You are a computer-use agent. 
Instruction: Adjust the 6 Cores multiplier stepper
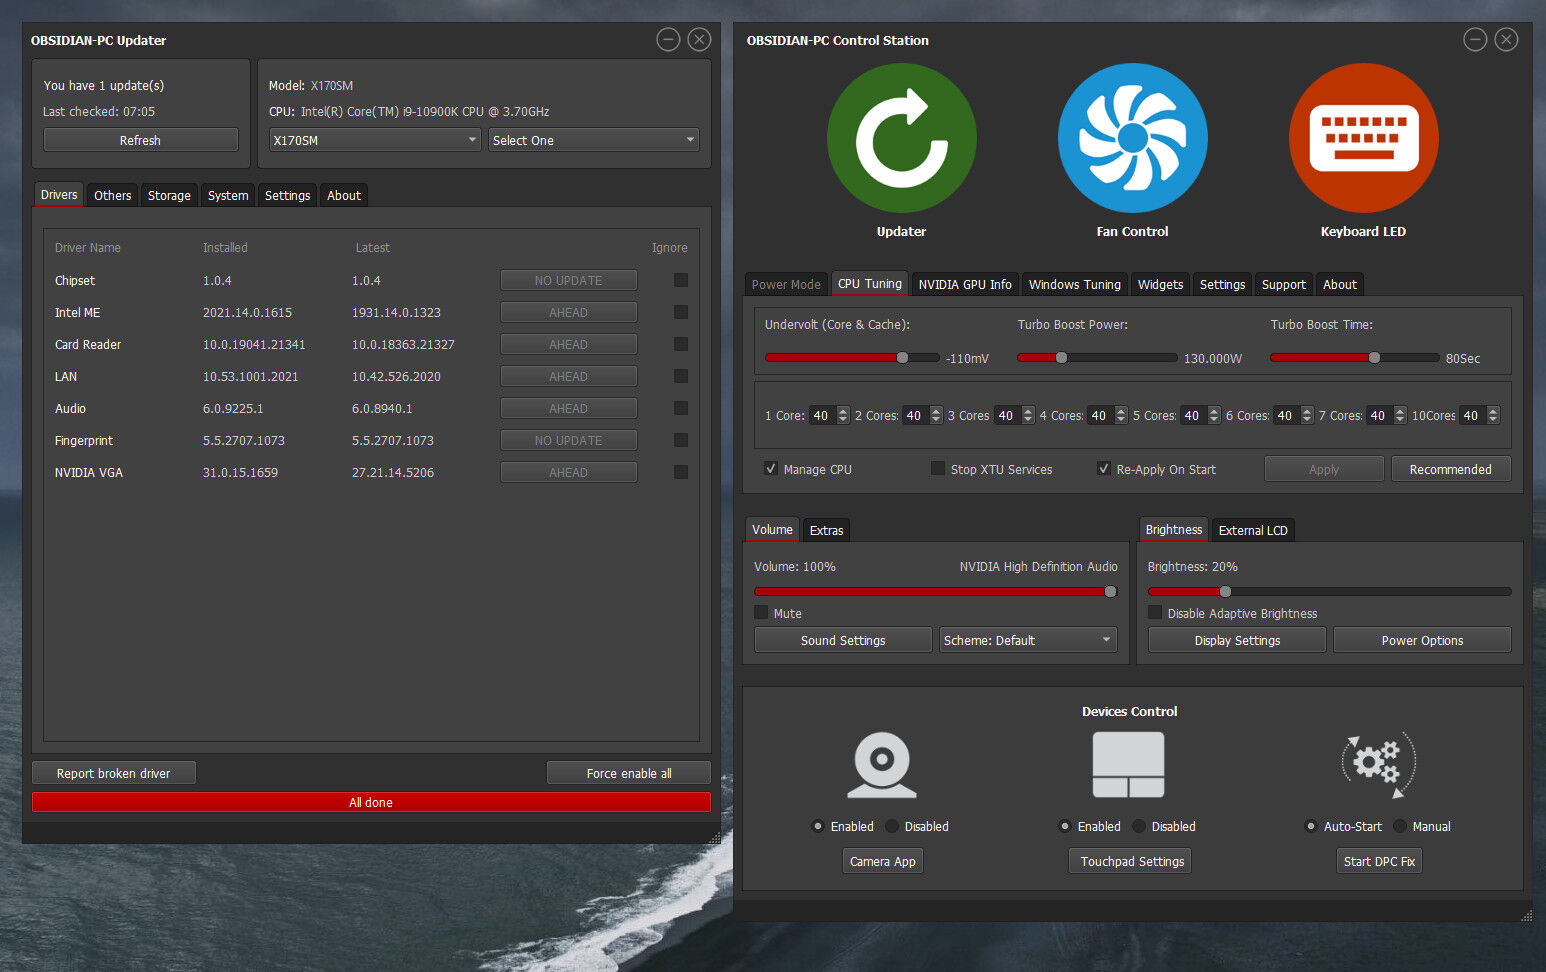(x=1307, y=415)
